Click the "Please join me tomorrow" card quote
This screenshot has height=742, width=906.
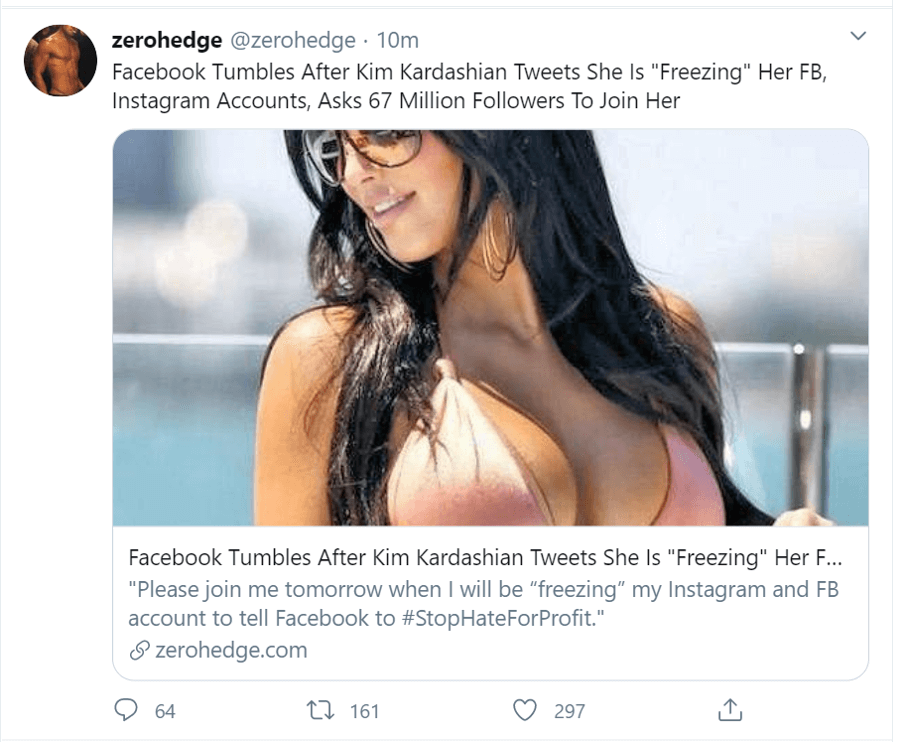pyautogui.click(x=483, y=604)
